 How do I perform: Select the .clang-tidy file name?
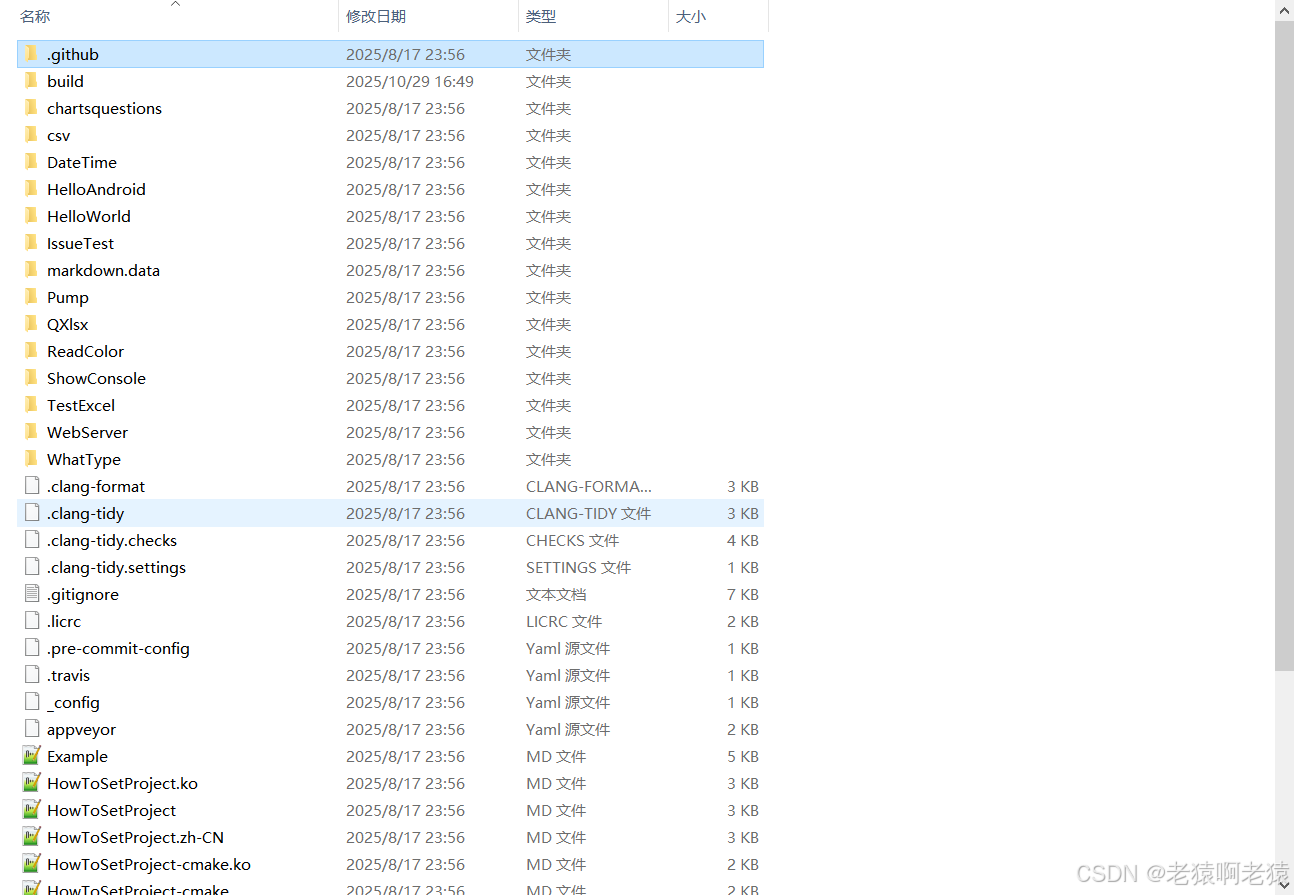(86, 513)
